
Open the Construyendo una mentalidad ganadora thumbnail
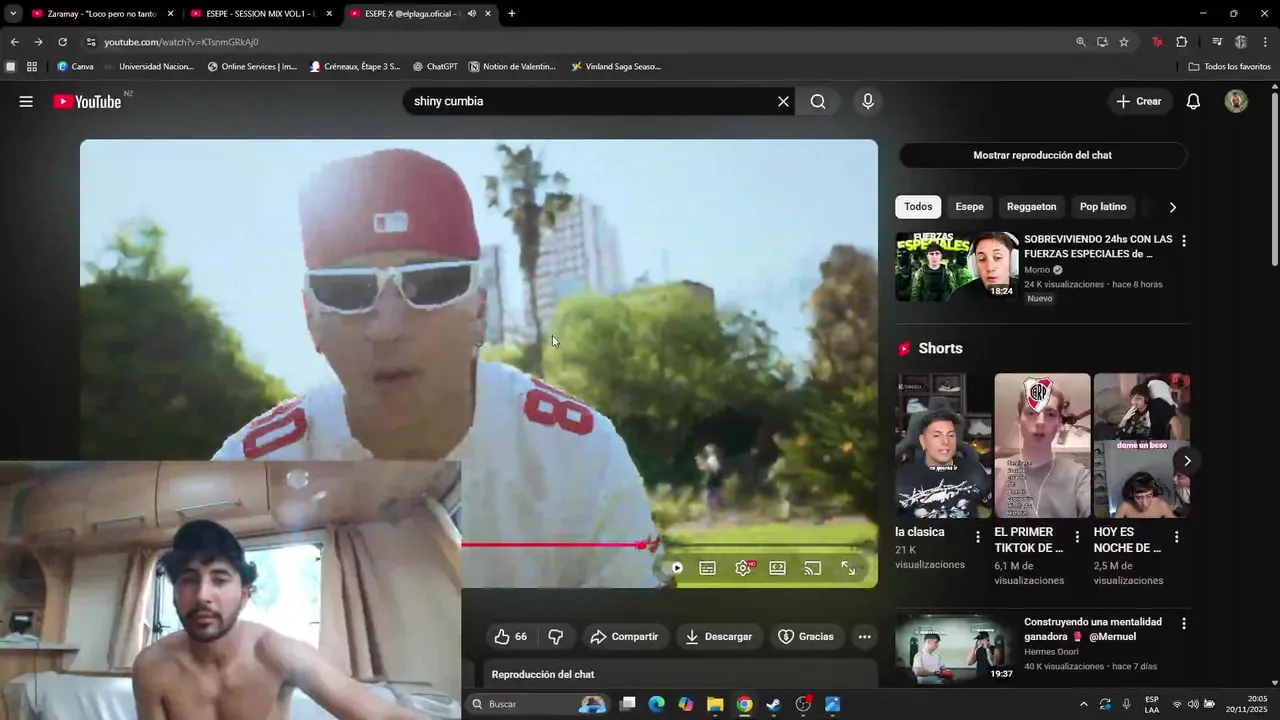coord(956,648)
